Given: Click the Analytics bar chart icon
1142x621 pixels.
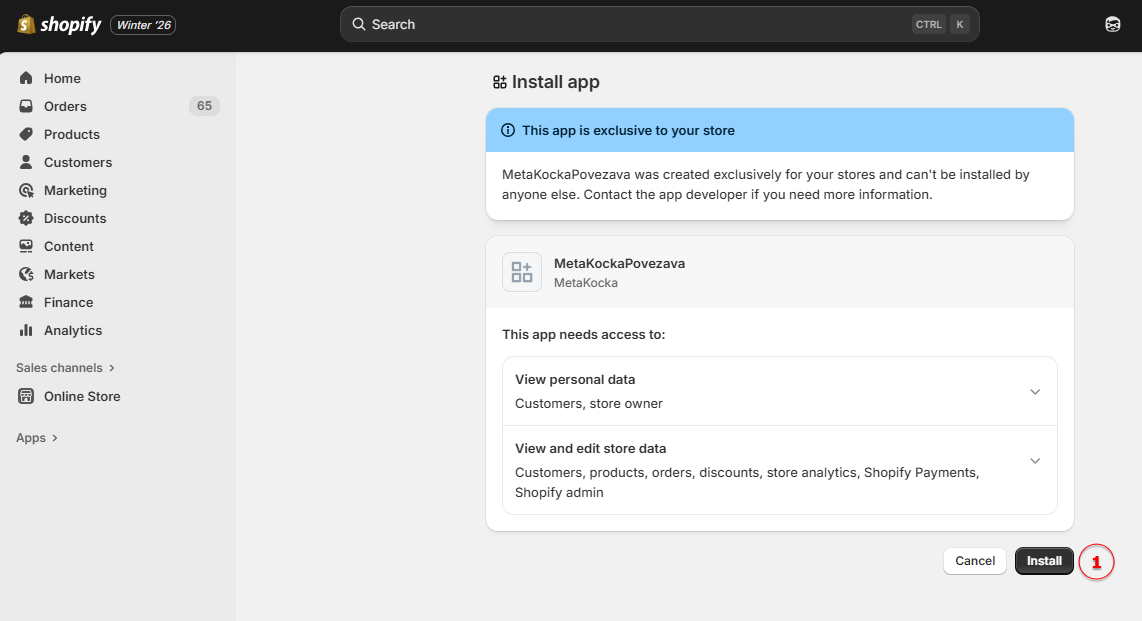Looking at the screenshot, I should [26, 331].
